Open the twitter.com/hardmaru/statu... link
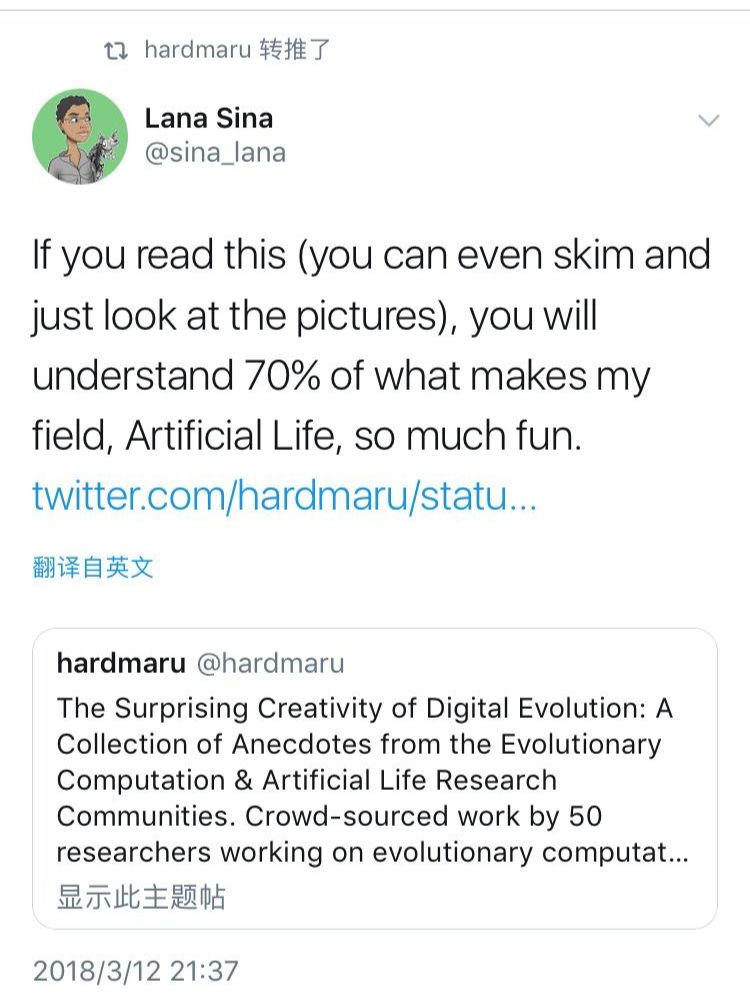This screenshot has width=750, height=1008. (284, 496)
